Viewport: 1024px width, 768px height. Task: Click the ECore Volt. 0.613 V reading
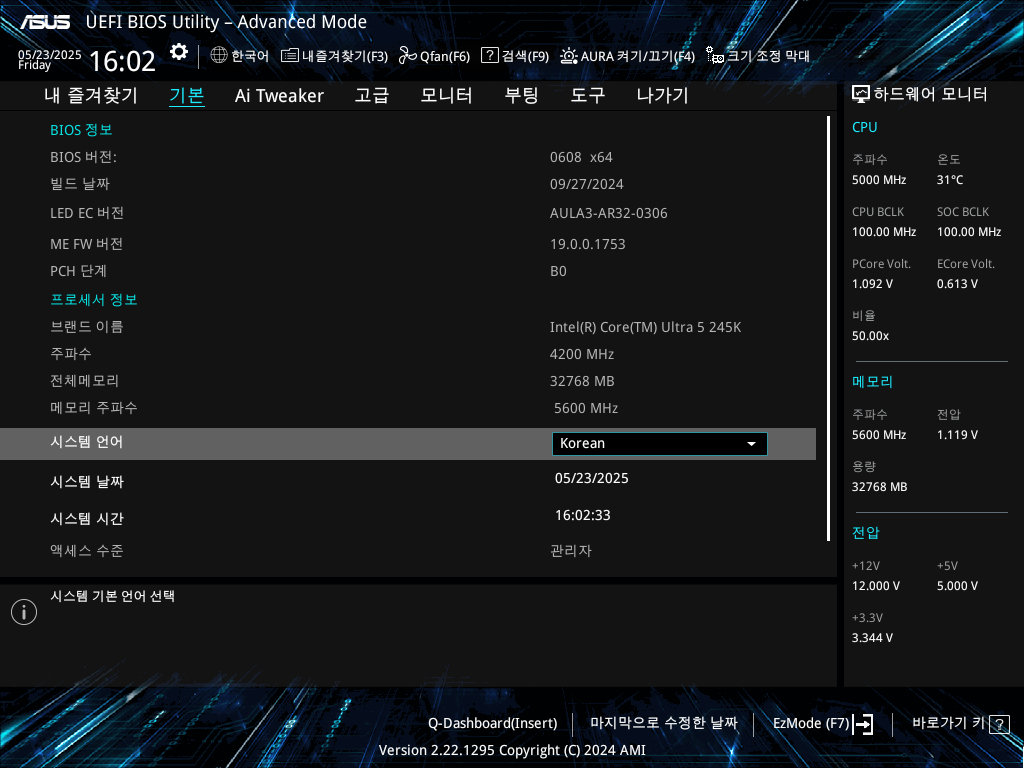957,284
